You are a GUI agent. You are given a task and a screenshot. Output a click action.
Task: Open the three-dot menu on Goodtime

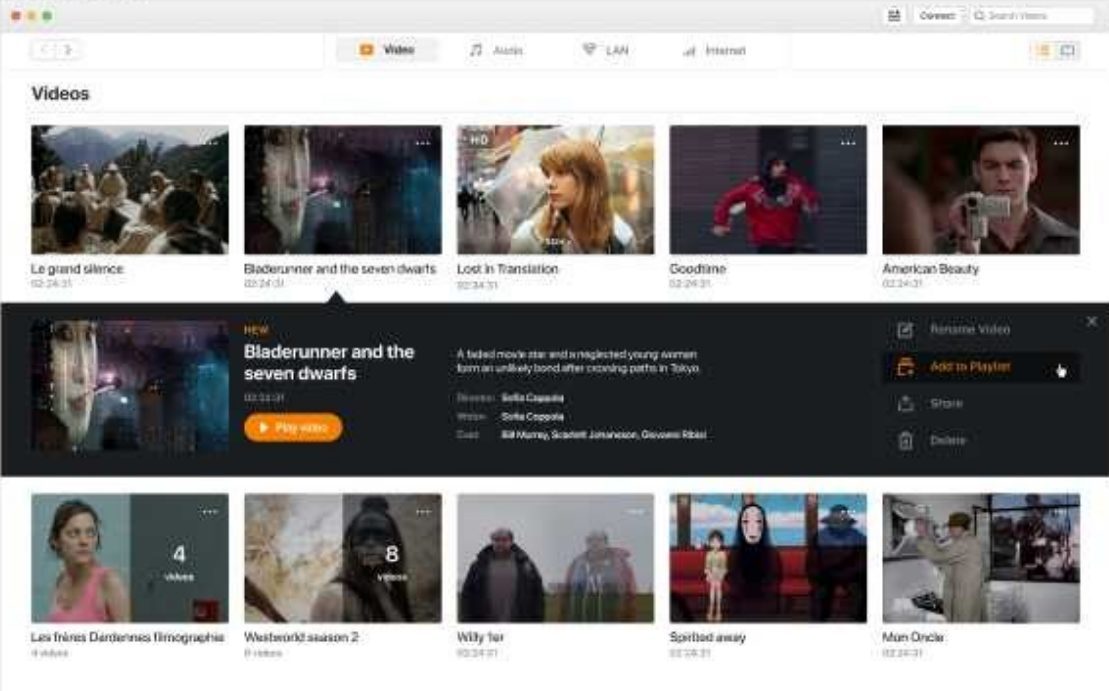848,143
